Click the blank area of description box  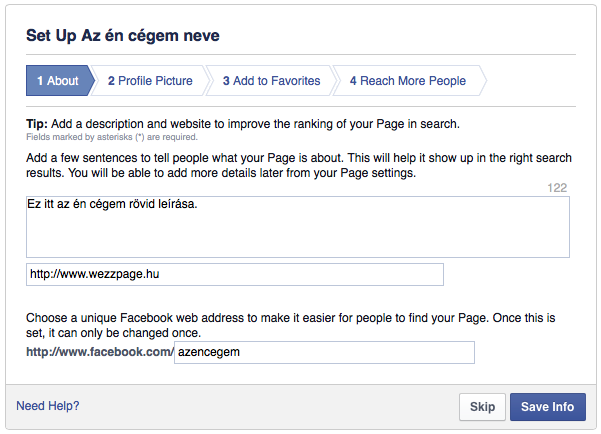(x=297, y=236)
